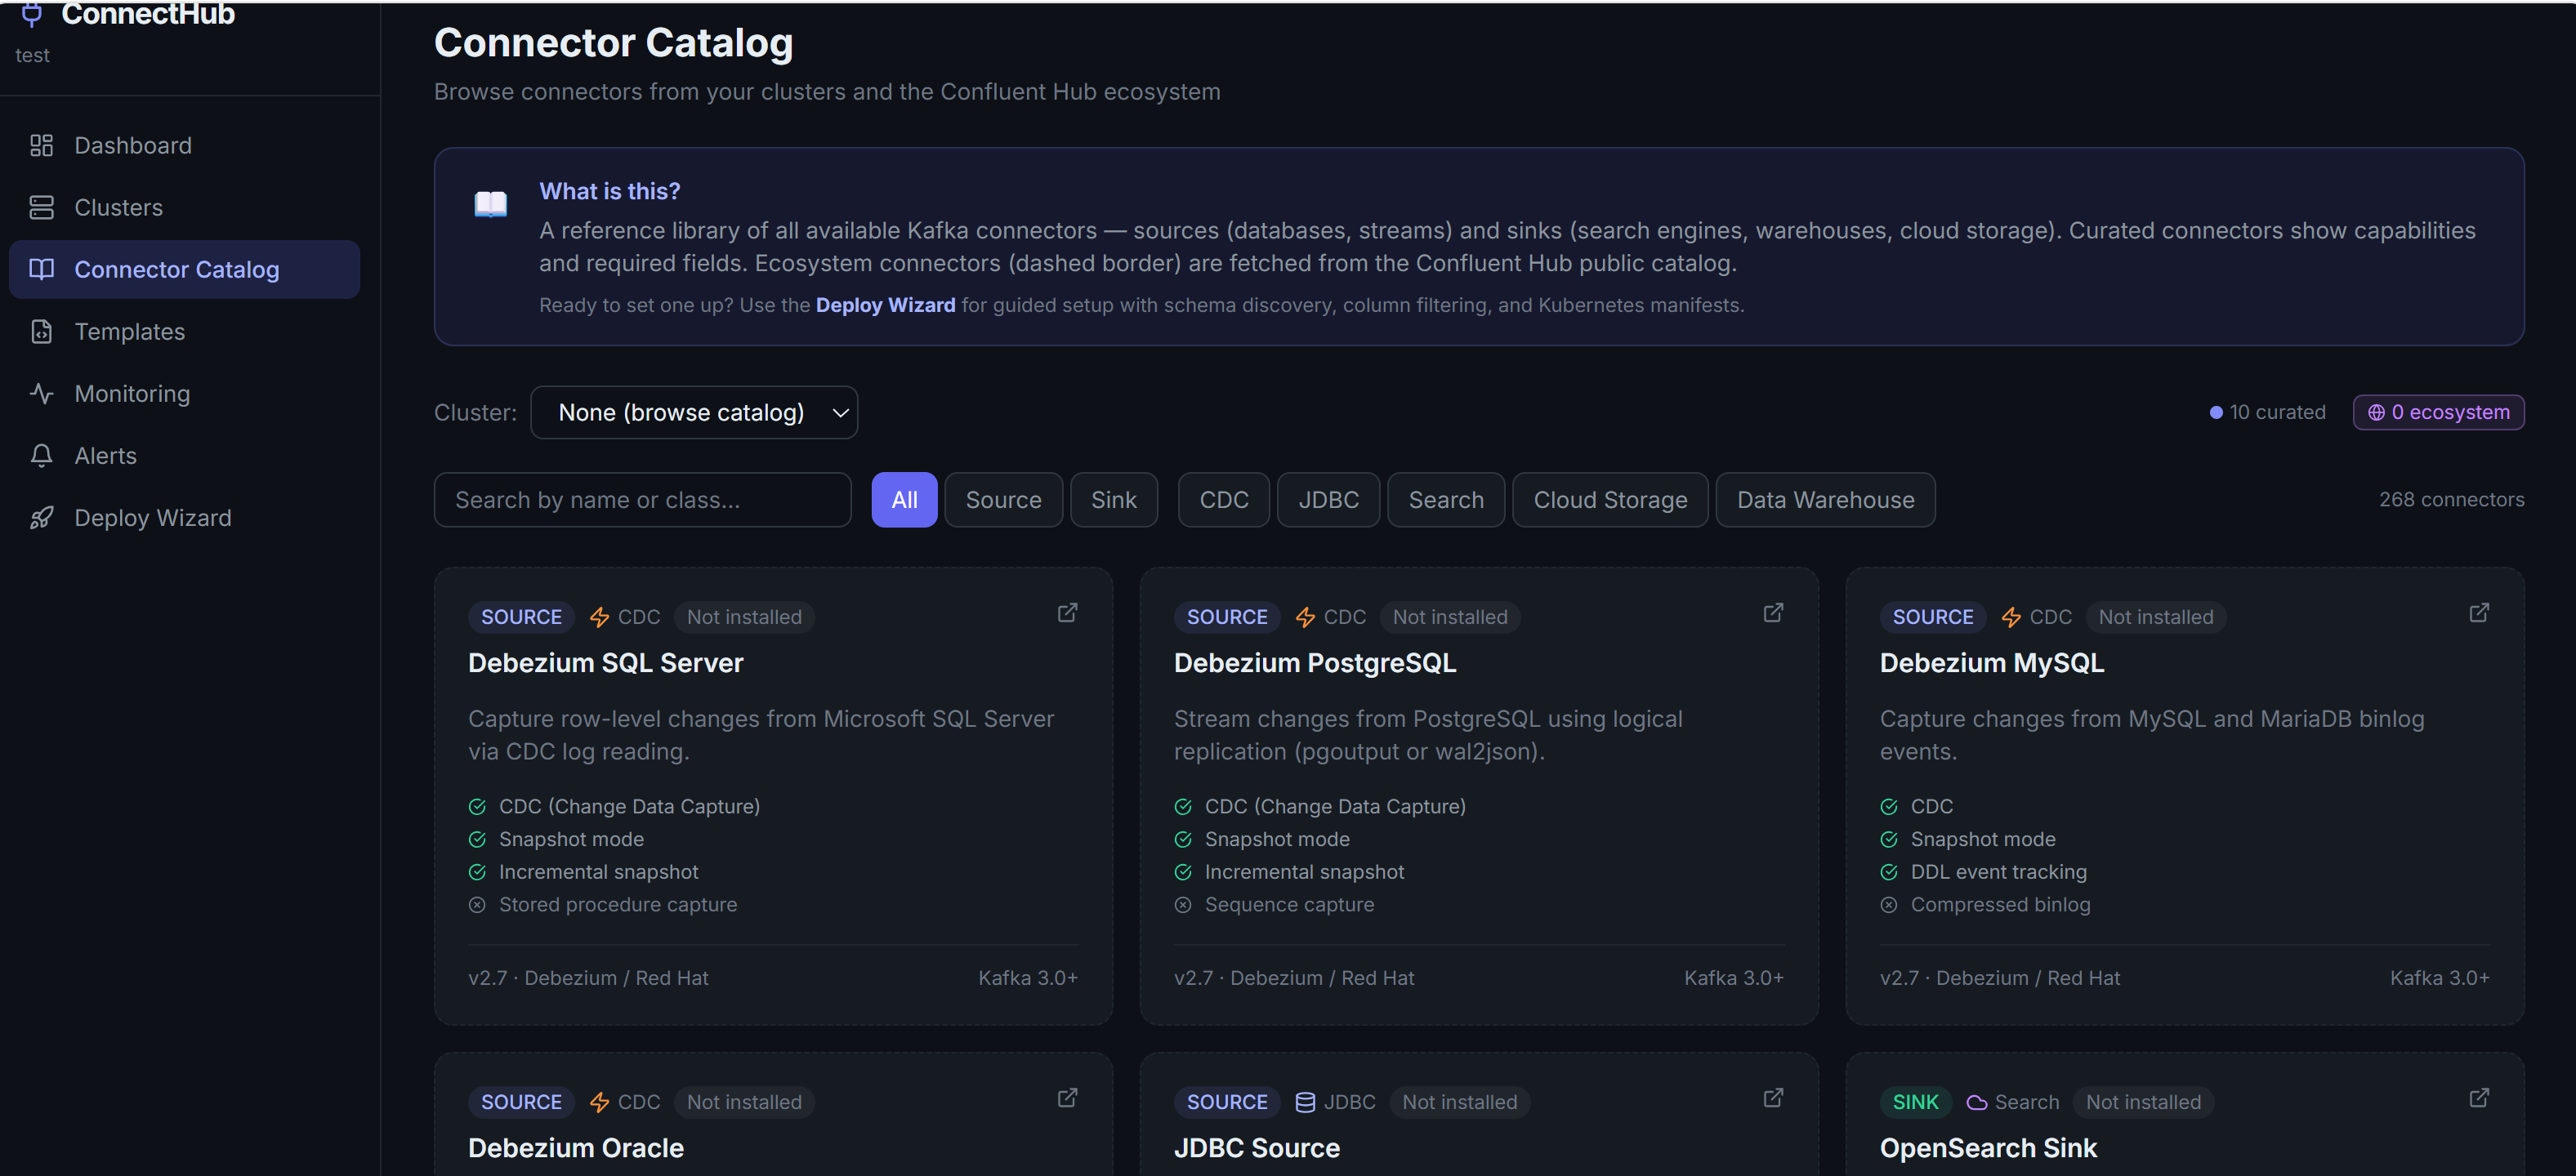Click What is this? banner heading
The height and width of the screenshot is (1176, 2576).
pos(609,191)
